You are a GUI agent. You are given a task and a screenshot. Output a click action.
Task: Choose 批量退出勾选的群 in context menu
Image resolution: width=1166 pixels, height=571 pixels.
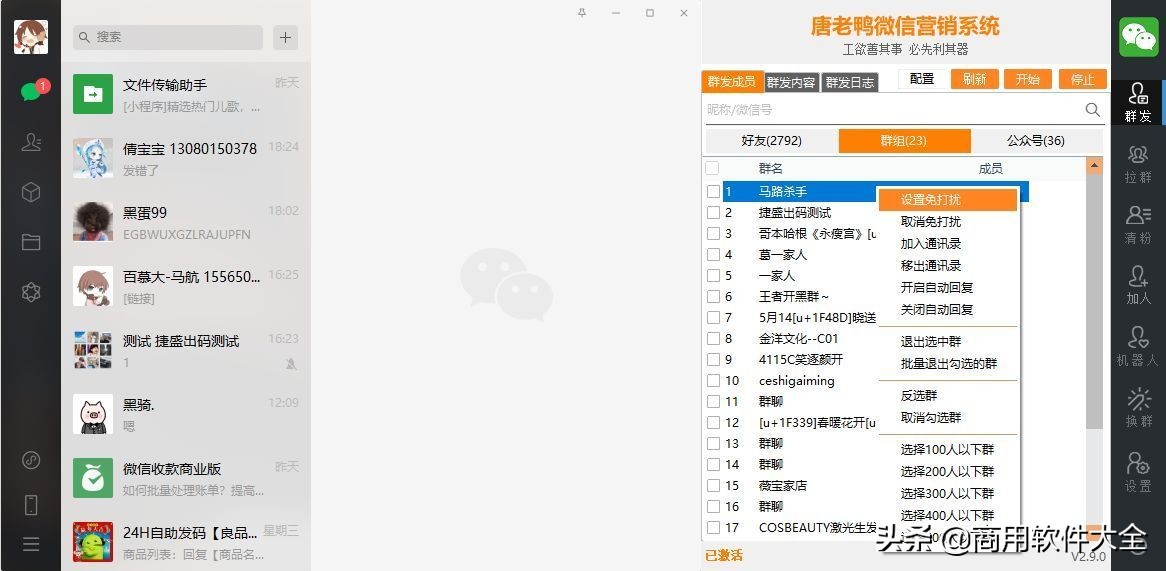948,364
